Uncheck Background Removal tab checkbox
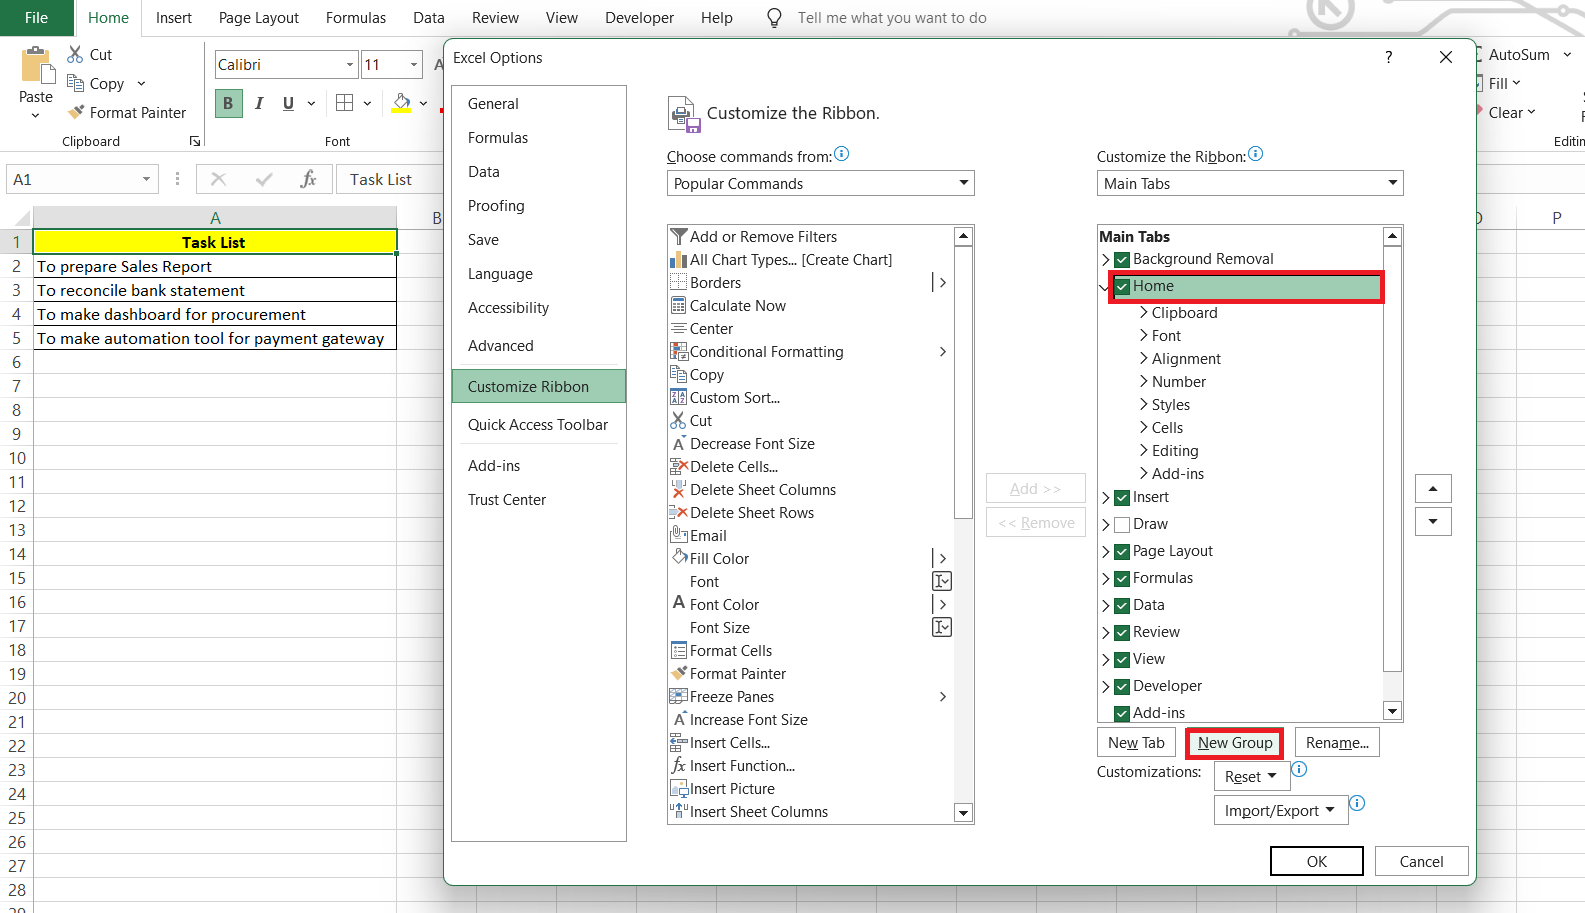 click(1122, 260)
